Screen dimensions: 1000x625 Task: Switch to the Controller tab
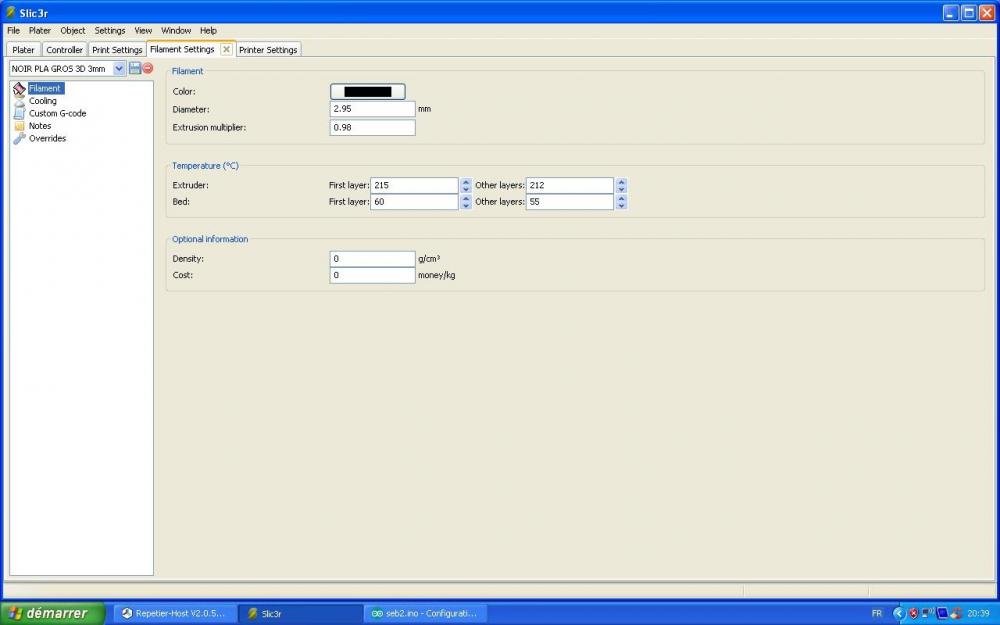coord(64,50)
